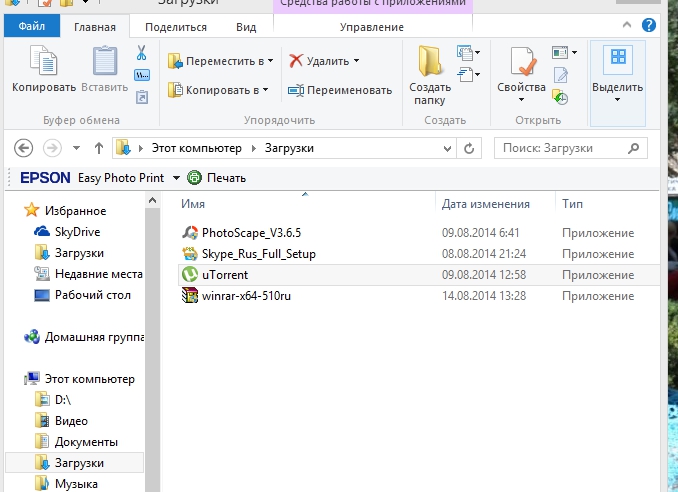678x492 pixels.
Task: Click the Создать папку folder icon
Action: point(430,62)
